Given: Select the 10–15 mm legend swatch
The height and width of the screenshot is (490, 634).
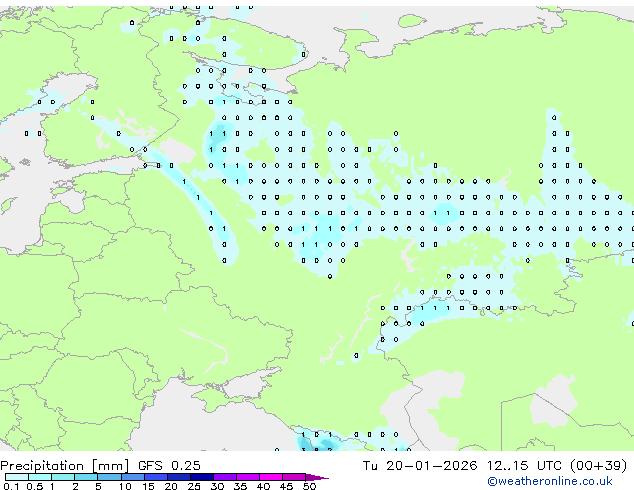Looking at the screenshot, I should 133,477.
